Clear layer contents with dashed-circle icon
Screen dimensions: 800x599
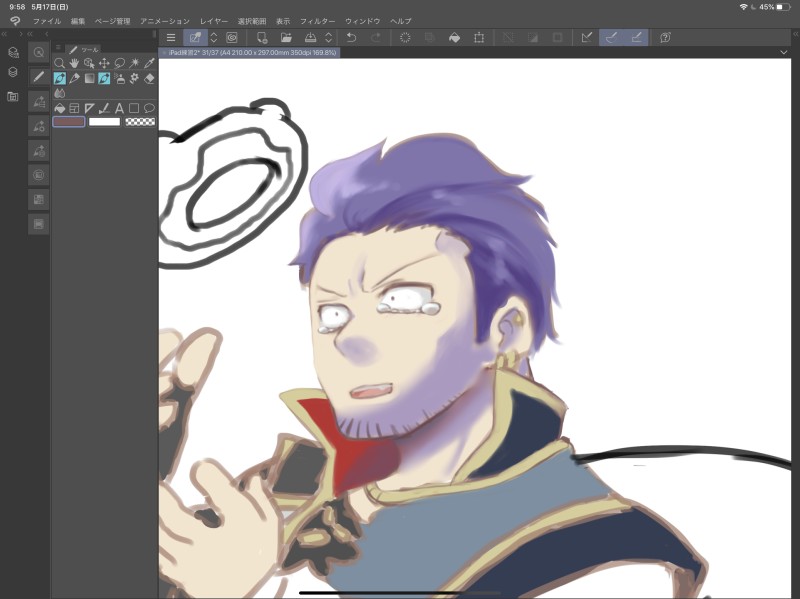(x=405, y=38)
